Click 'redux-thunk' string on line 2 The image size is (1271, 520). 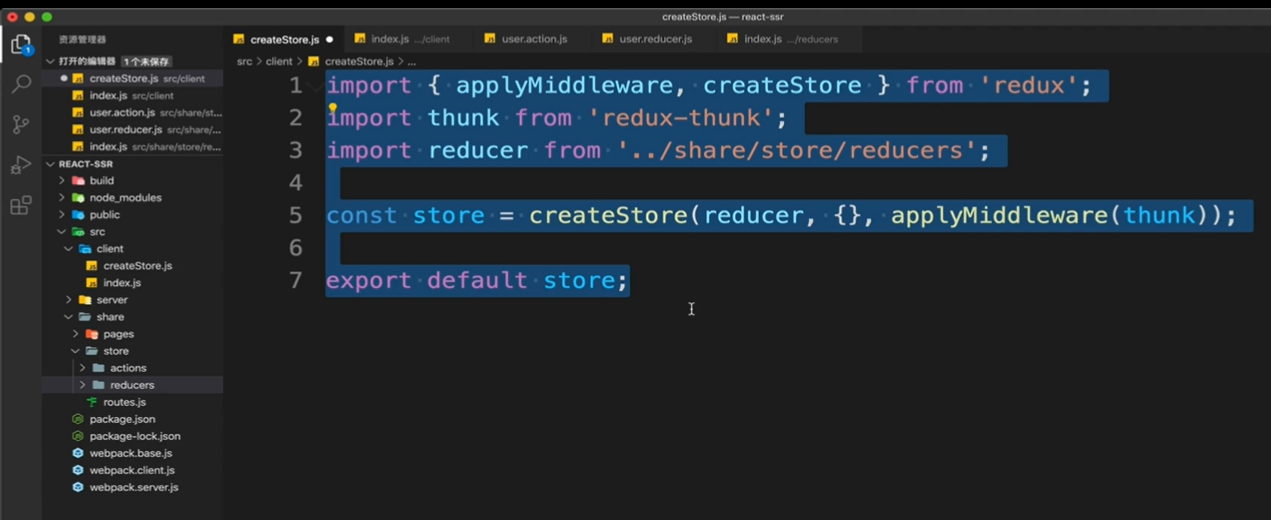[682, 118]
